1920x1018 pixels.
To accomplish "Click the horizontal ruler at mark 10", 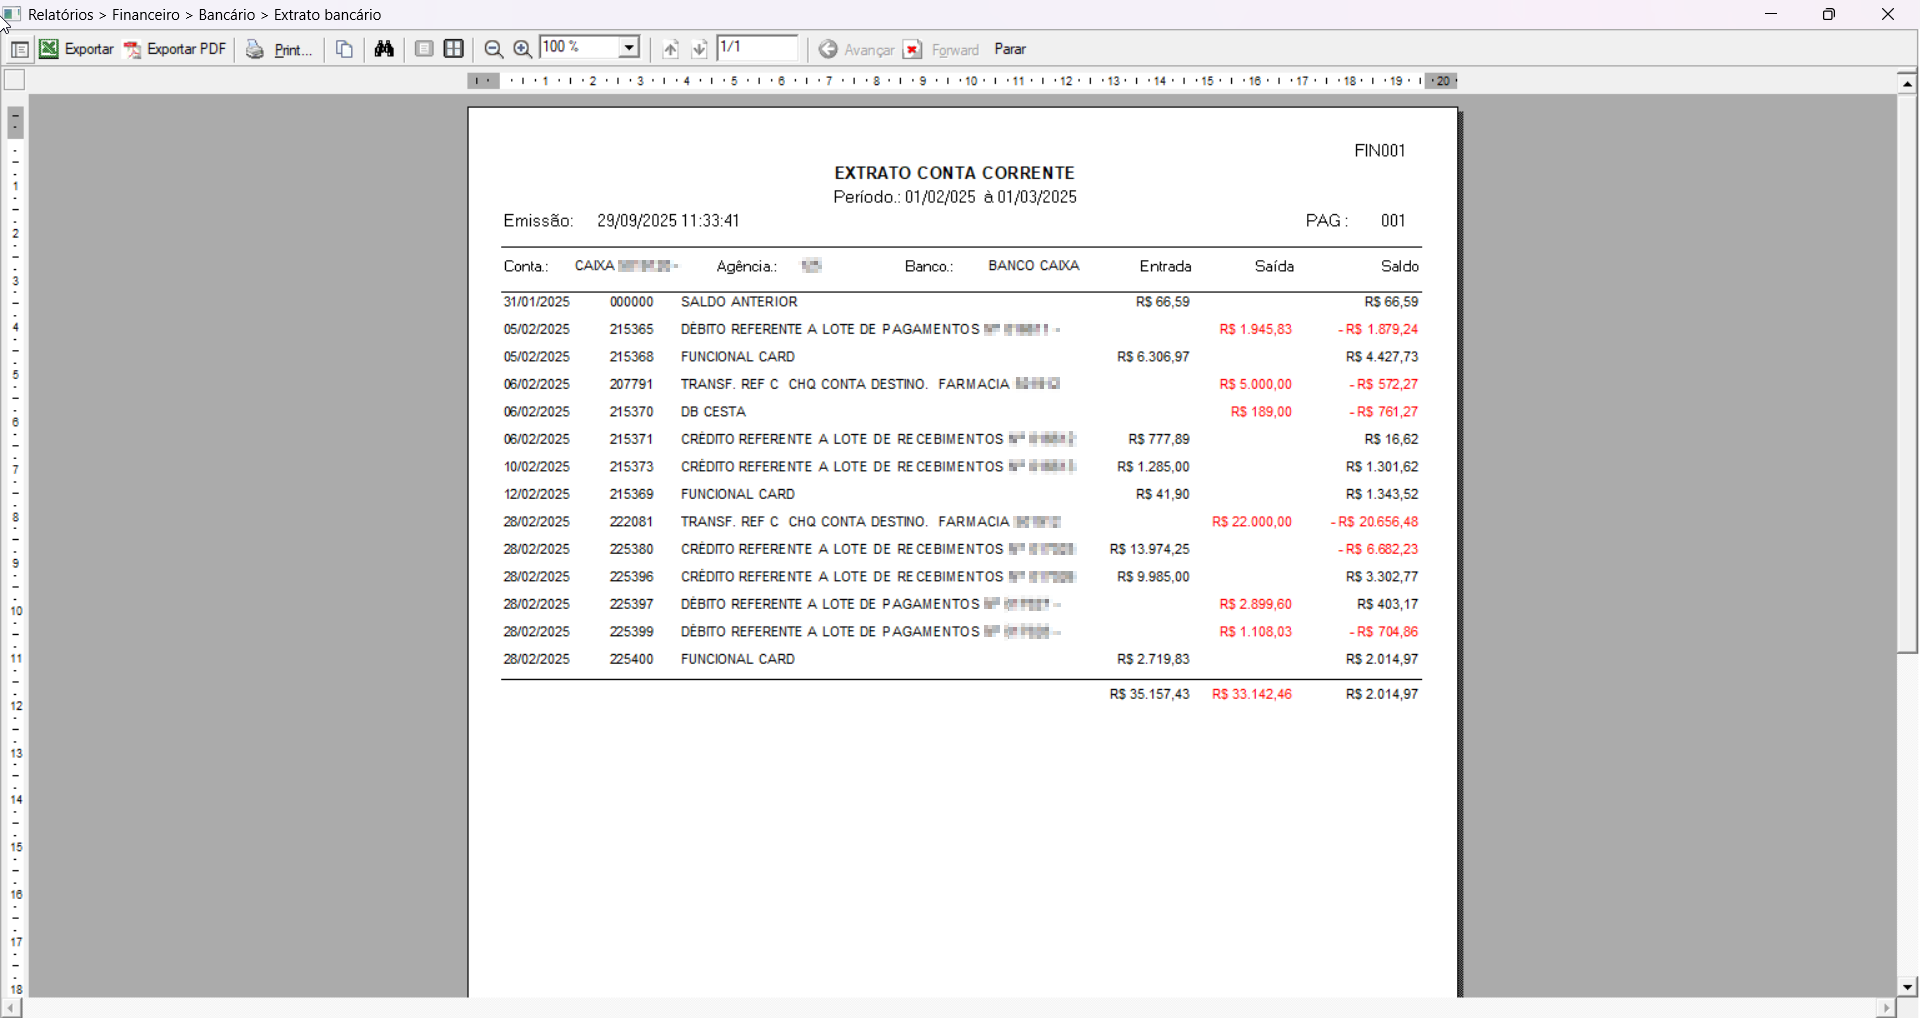I will pos(970,81).
